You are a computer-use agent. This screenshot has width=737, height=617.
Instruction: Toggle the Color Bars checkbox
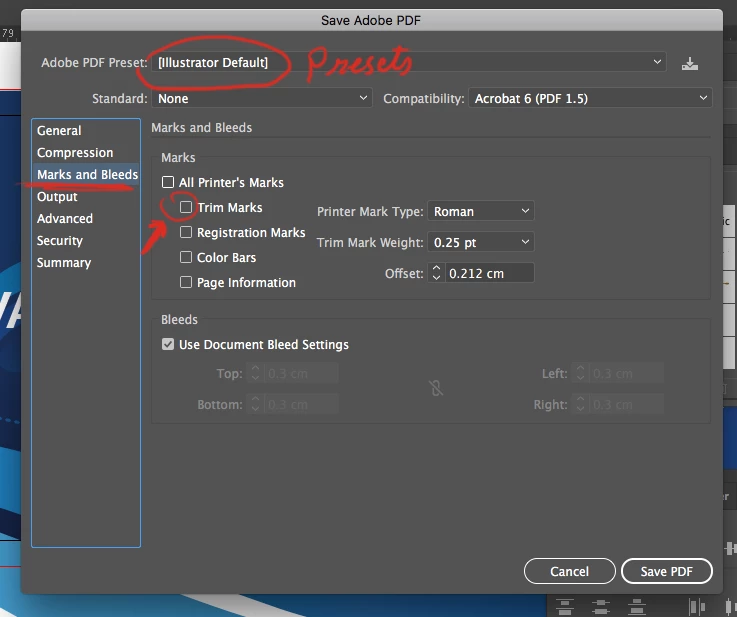(186, 257)
